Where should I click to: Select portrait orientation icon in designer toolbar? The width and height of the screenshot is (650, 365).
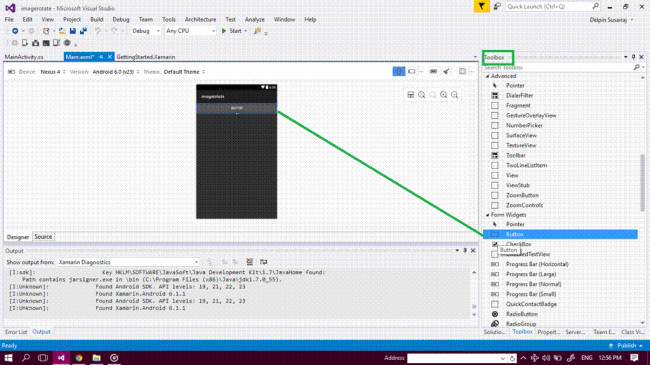[x=398, y=71]
